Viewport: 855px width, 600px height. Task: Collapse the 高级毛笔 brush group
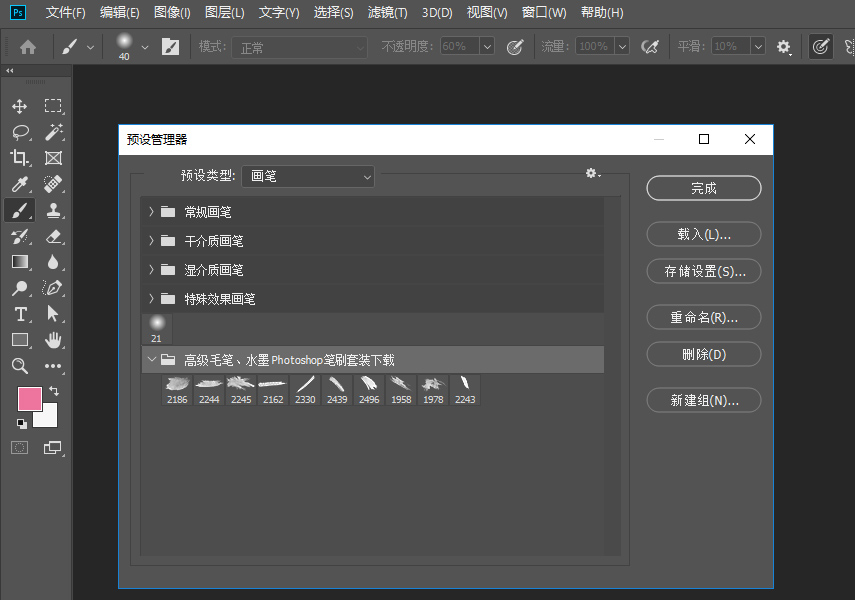click(x=152, y=359)
